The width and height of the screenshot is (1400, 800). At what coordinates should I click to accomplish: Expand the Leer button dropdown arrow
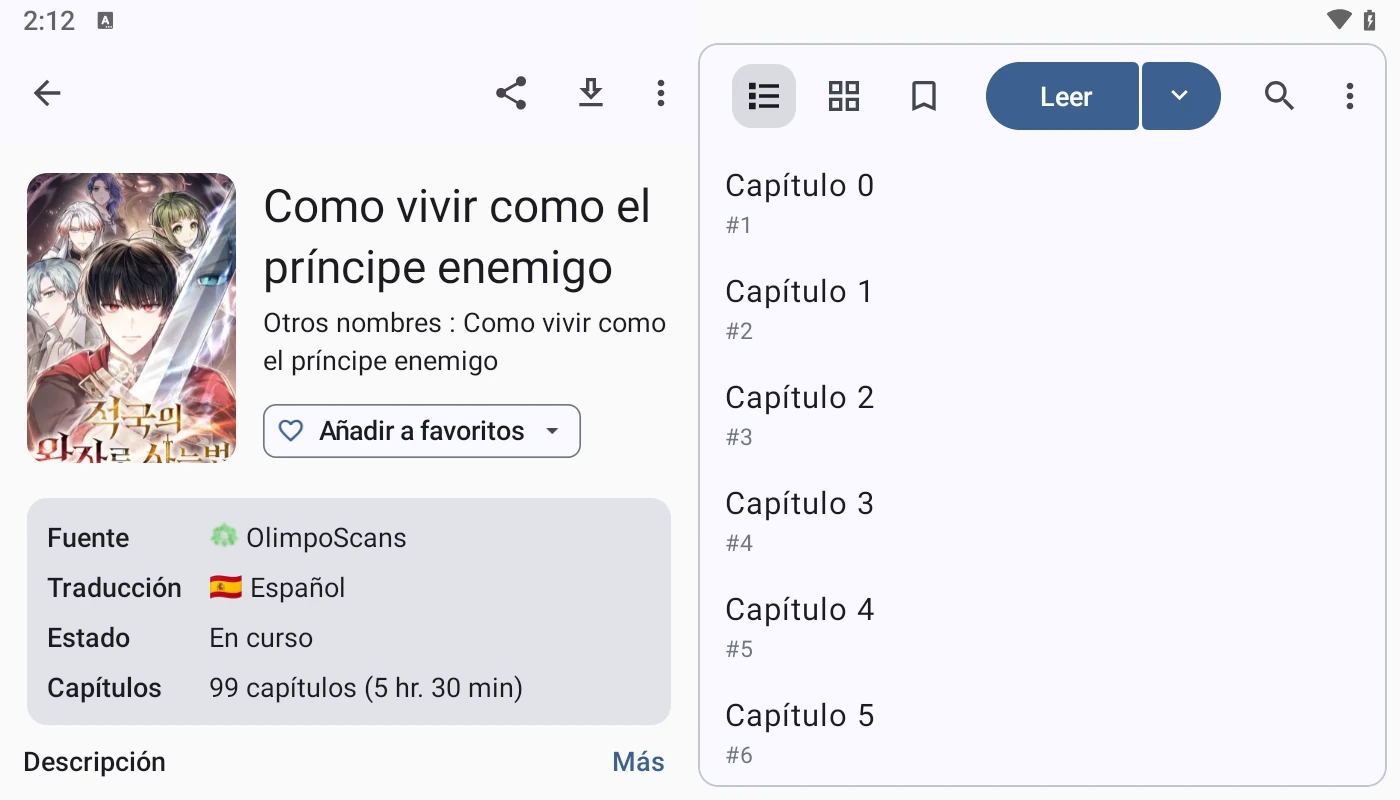coord(1180,96)
